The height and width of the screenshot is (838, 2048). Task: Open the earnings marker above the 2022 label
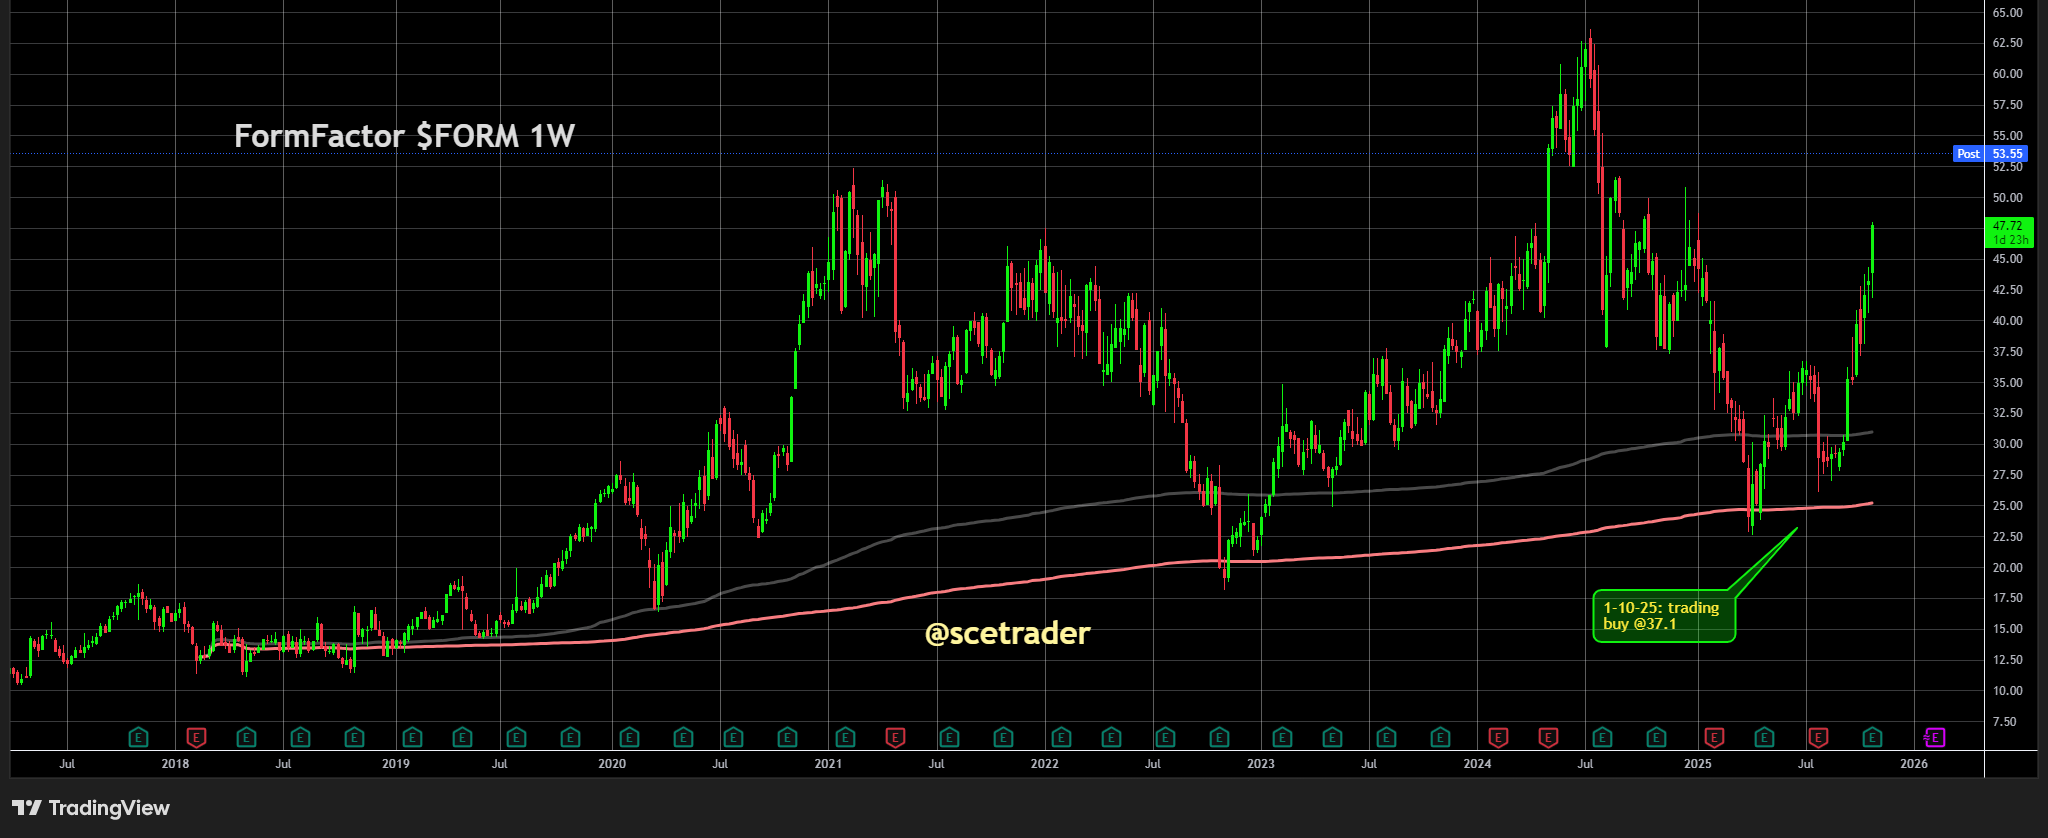pyautogui.click(x=1061, y=738)
